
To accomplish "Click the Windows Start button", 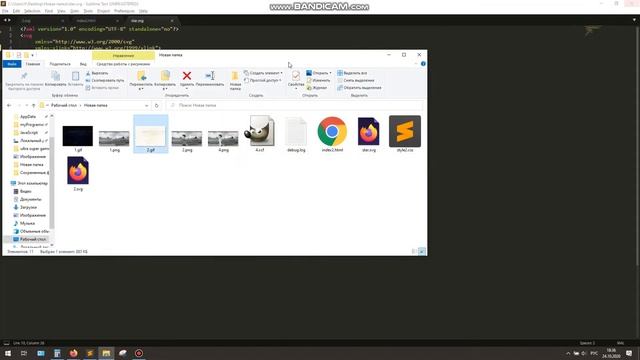I will pyautogui.click(x=8, y=353).
